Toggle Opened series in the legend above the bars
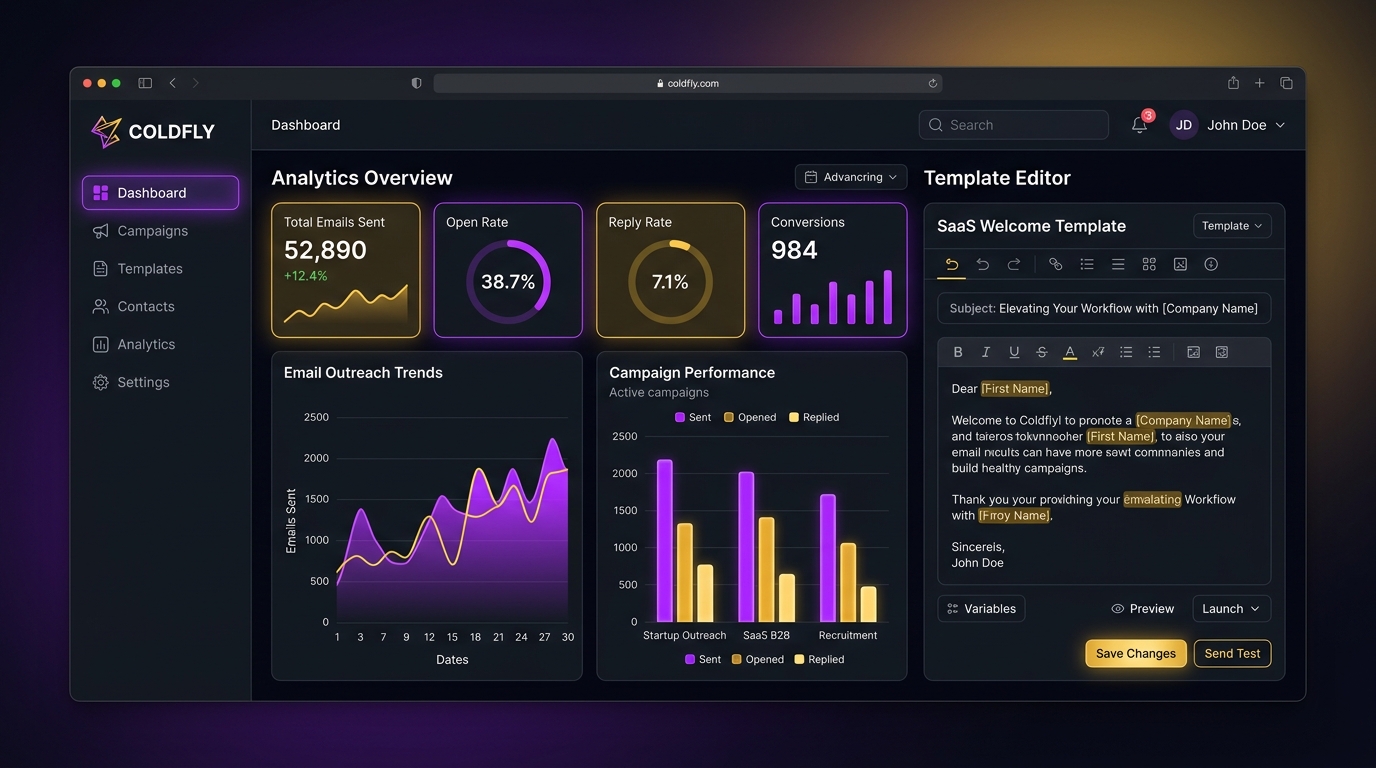The image size is (1376, 768). click(750, 417)
